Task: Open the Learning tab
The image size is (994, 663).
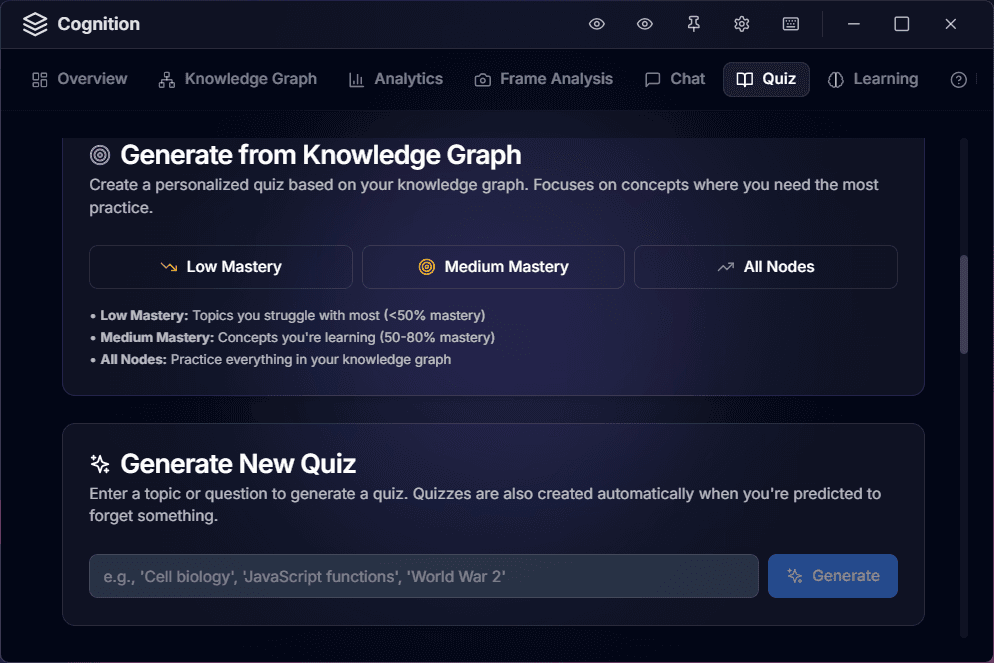Action: pos(873,79)
